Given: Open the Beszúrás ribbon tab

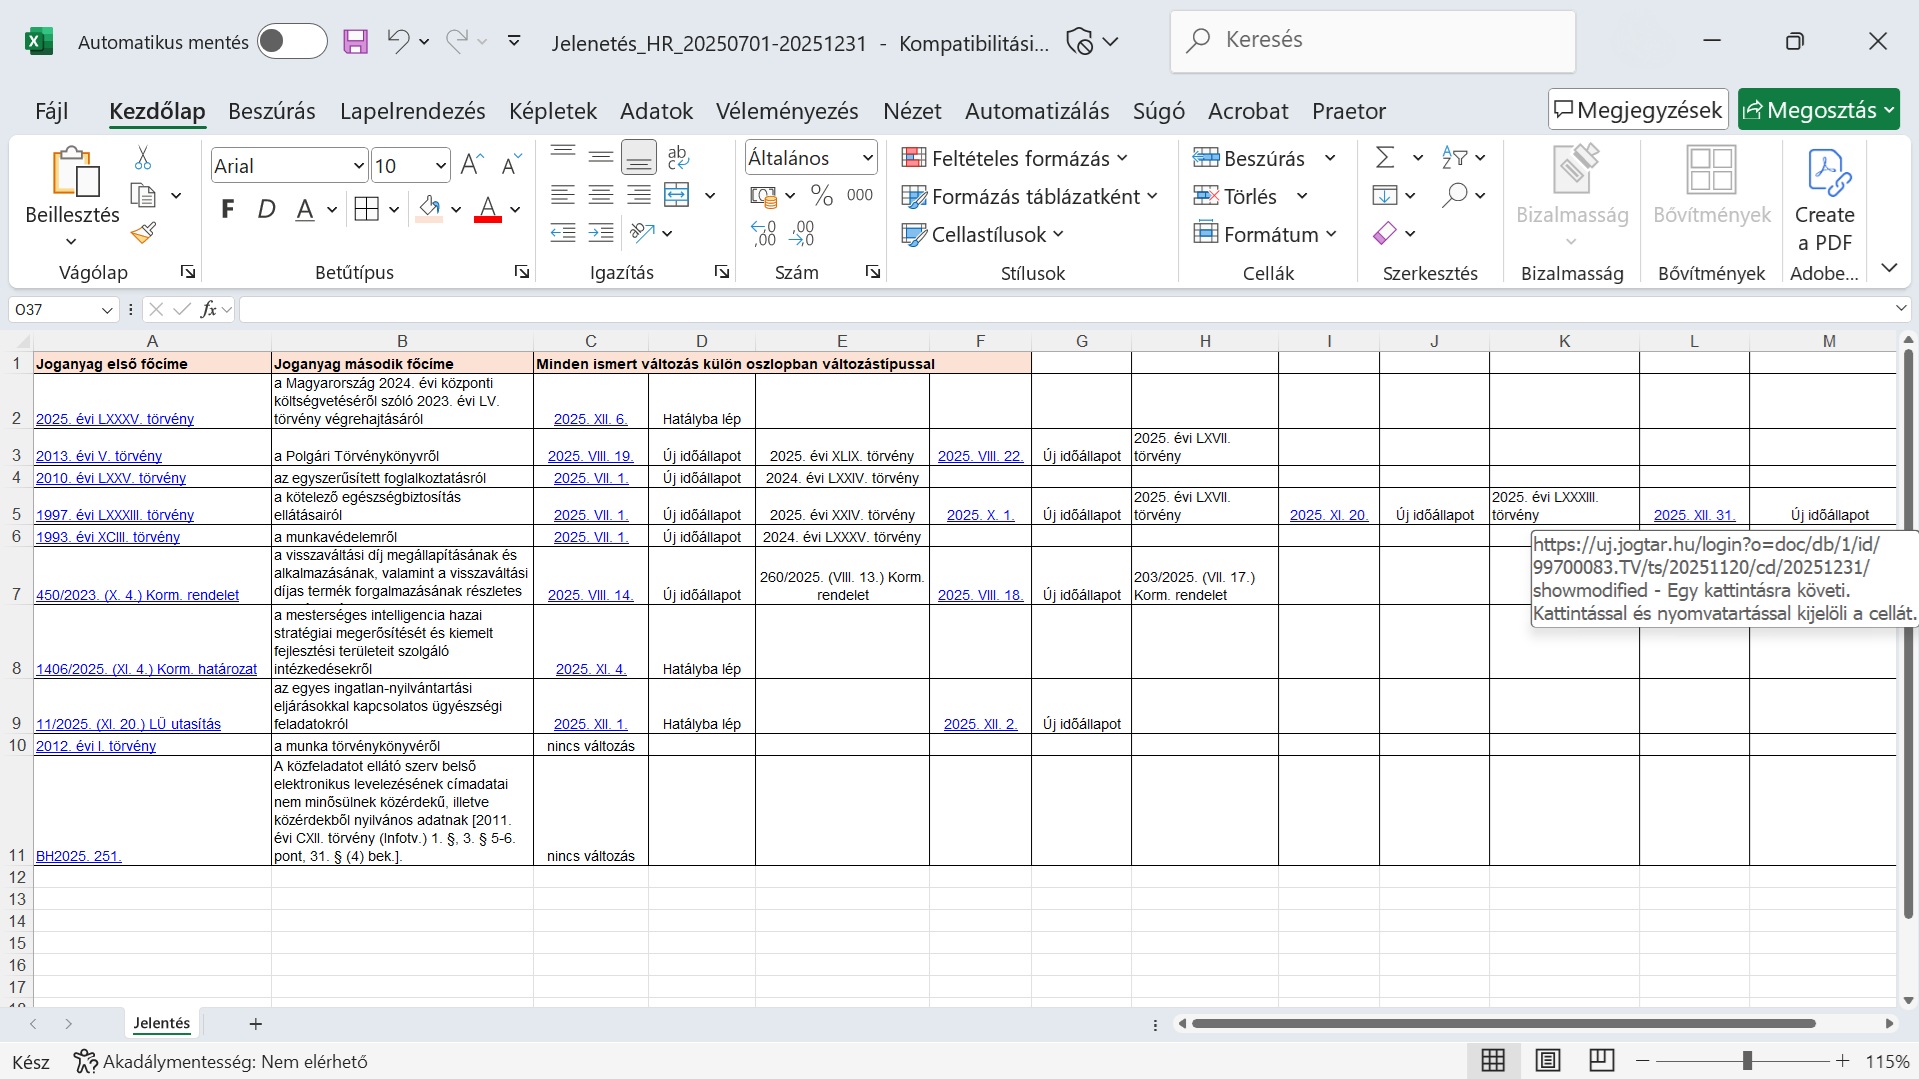Looking at the screenshot, I should pos(271,111).
